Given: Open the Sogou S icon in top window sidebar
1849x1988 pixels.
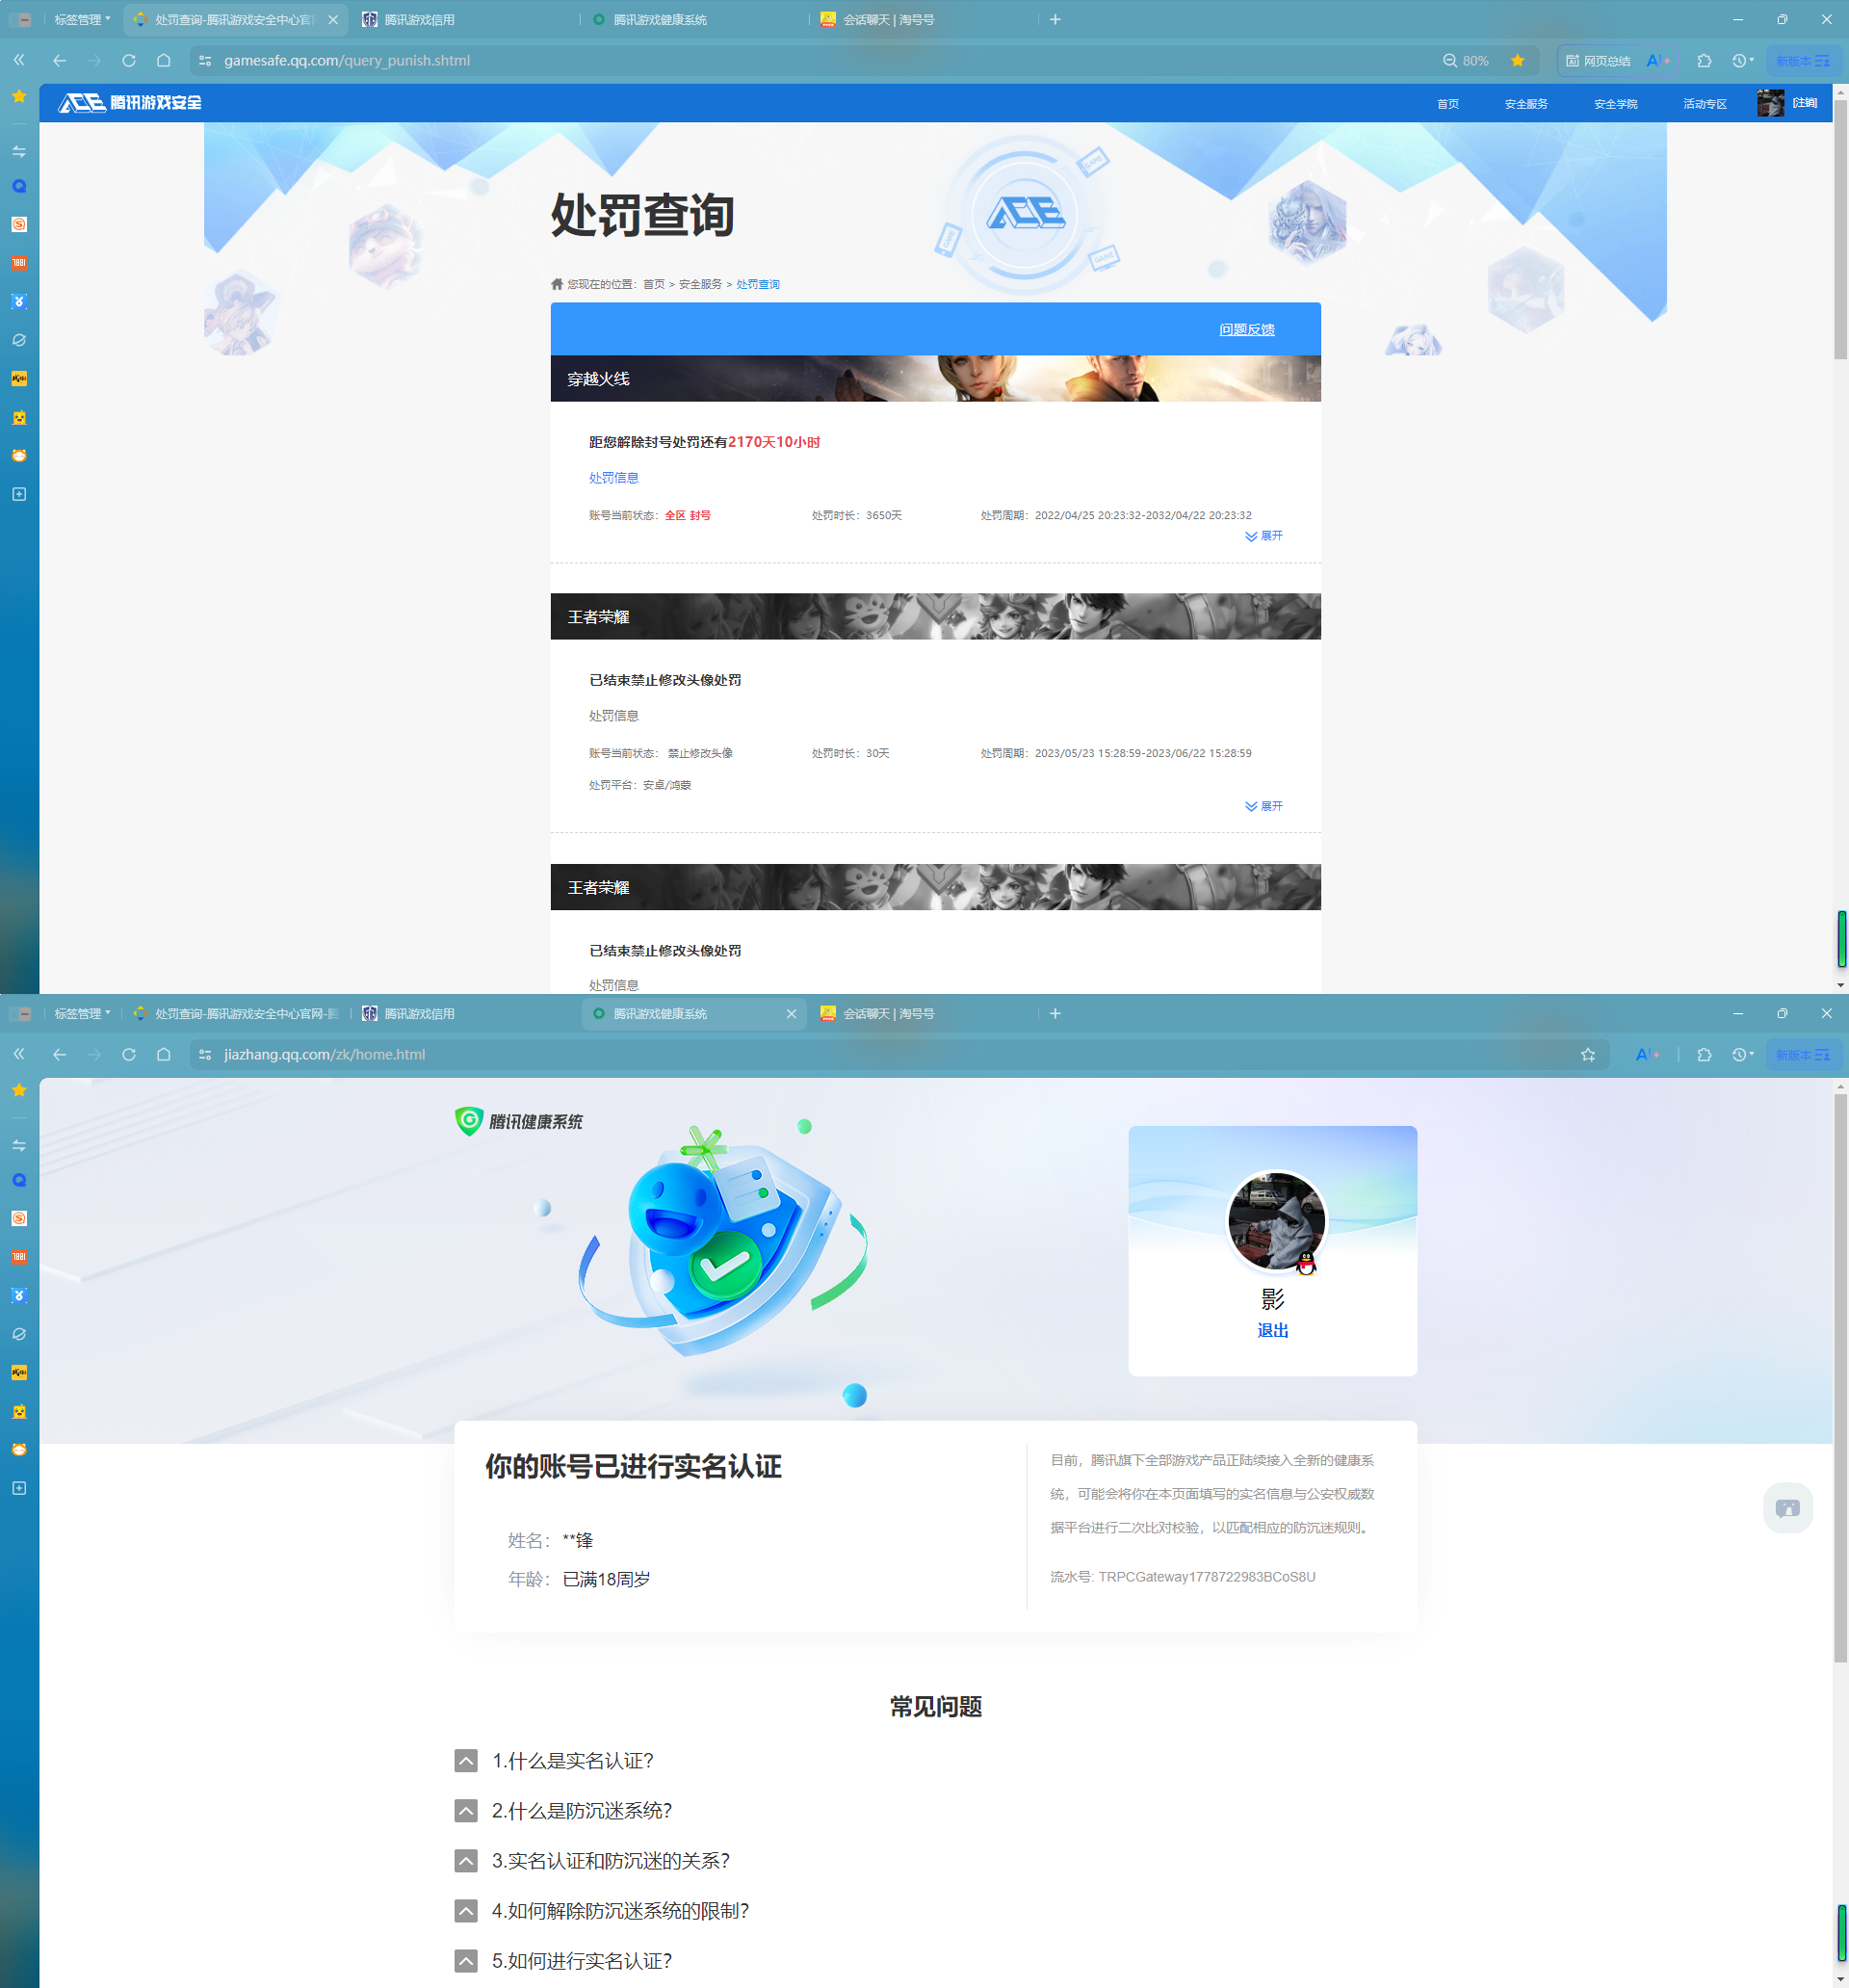Looking at the screenshot, I should click(x=19, y=224).
